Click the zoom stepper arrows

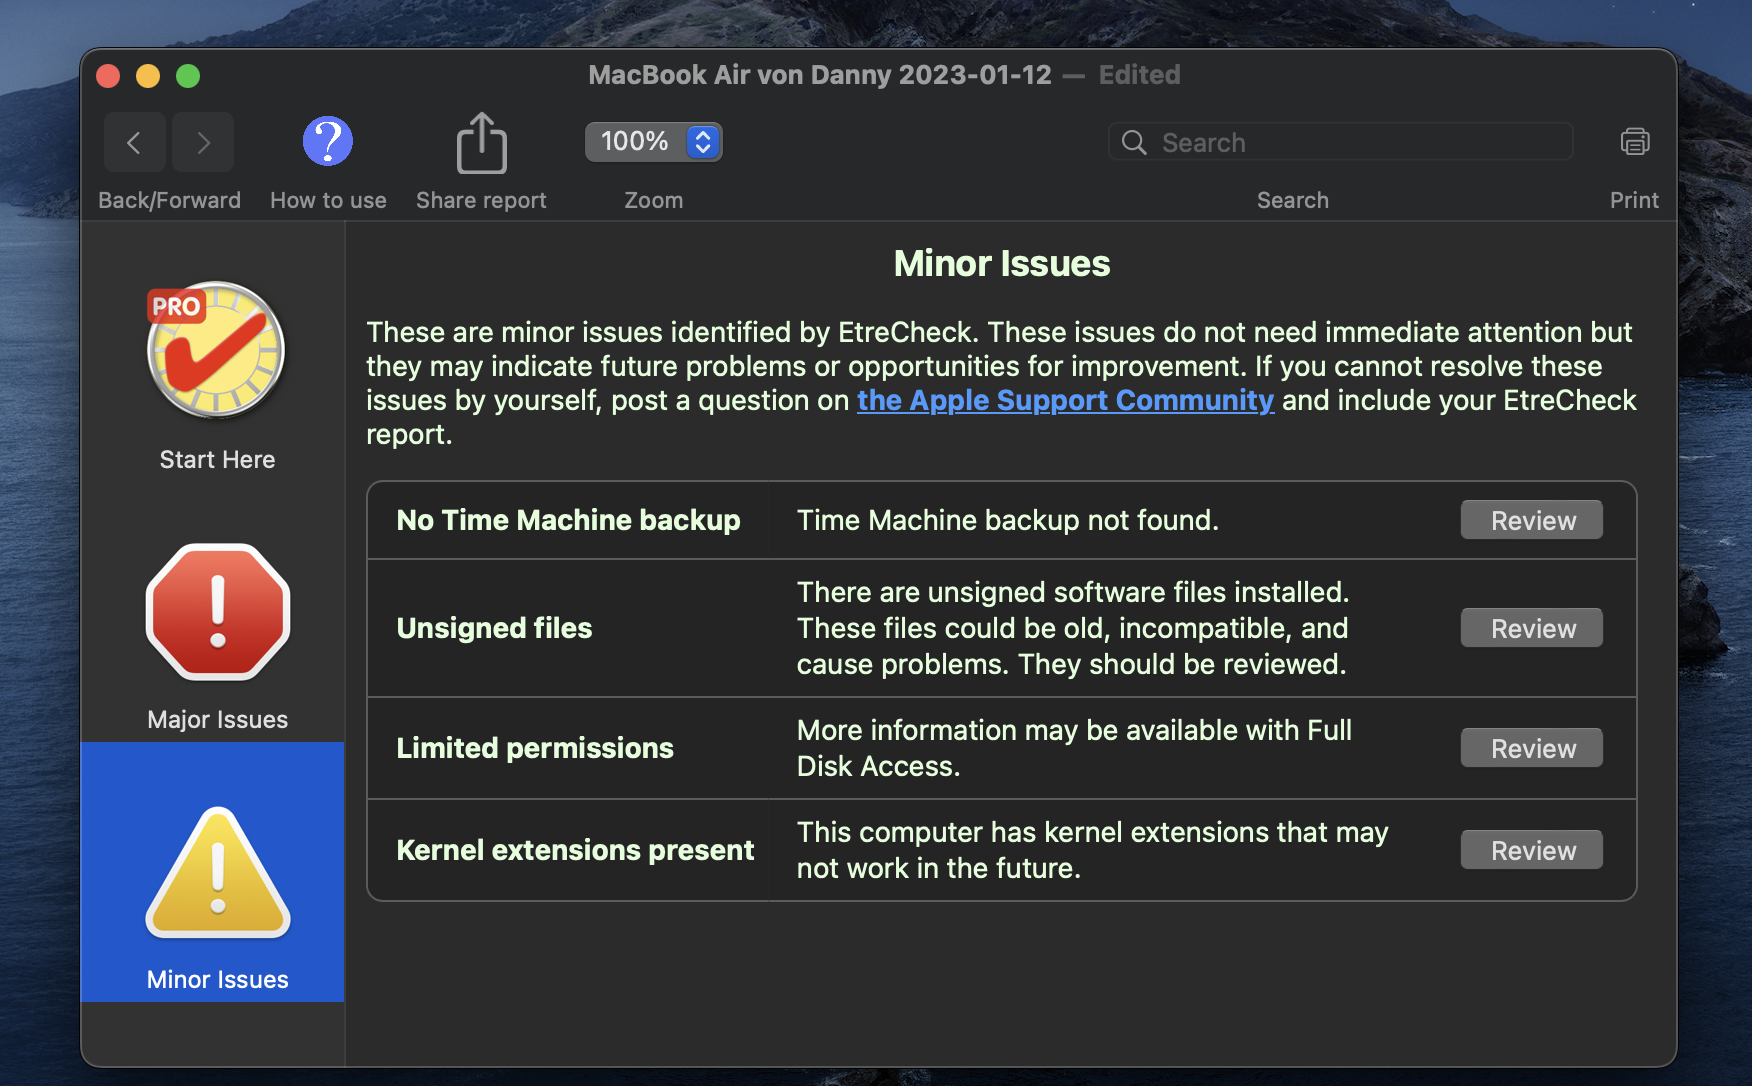point(703,142)
